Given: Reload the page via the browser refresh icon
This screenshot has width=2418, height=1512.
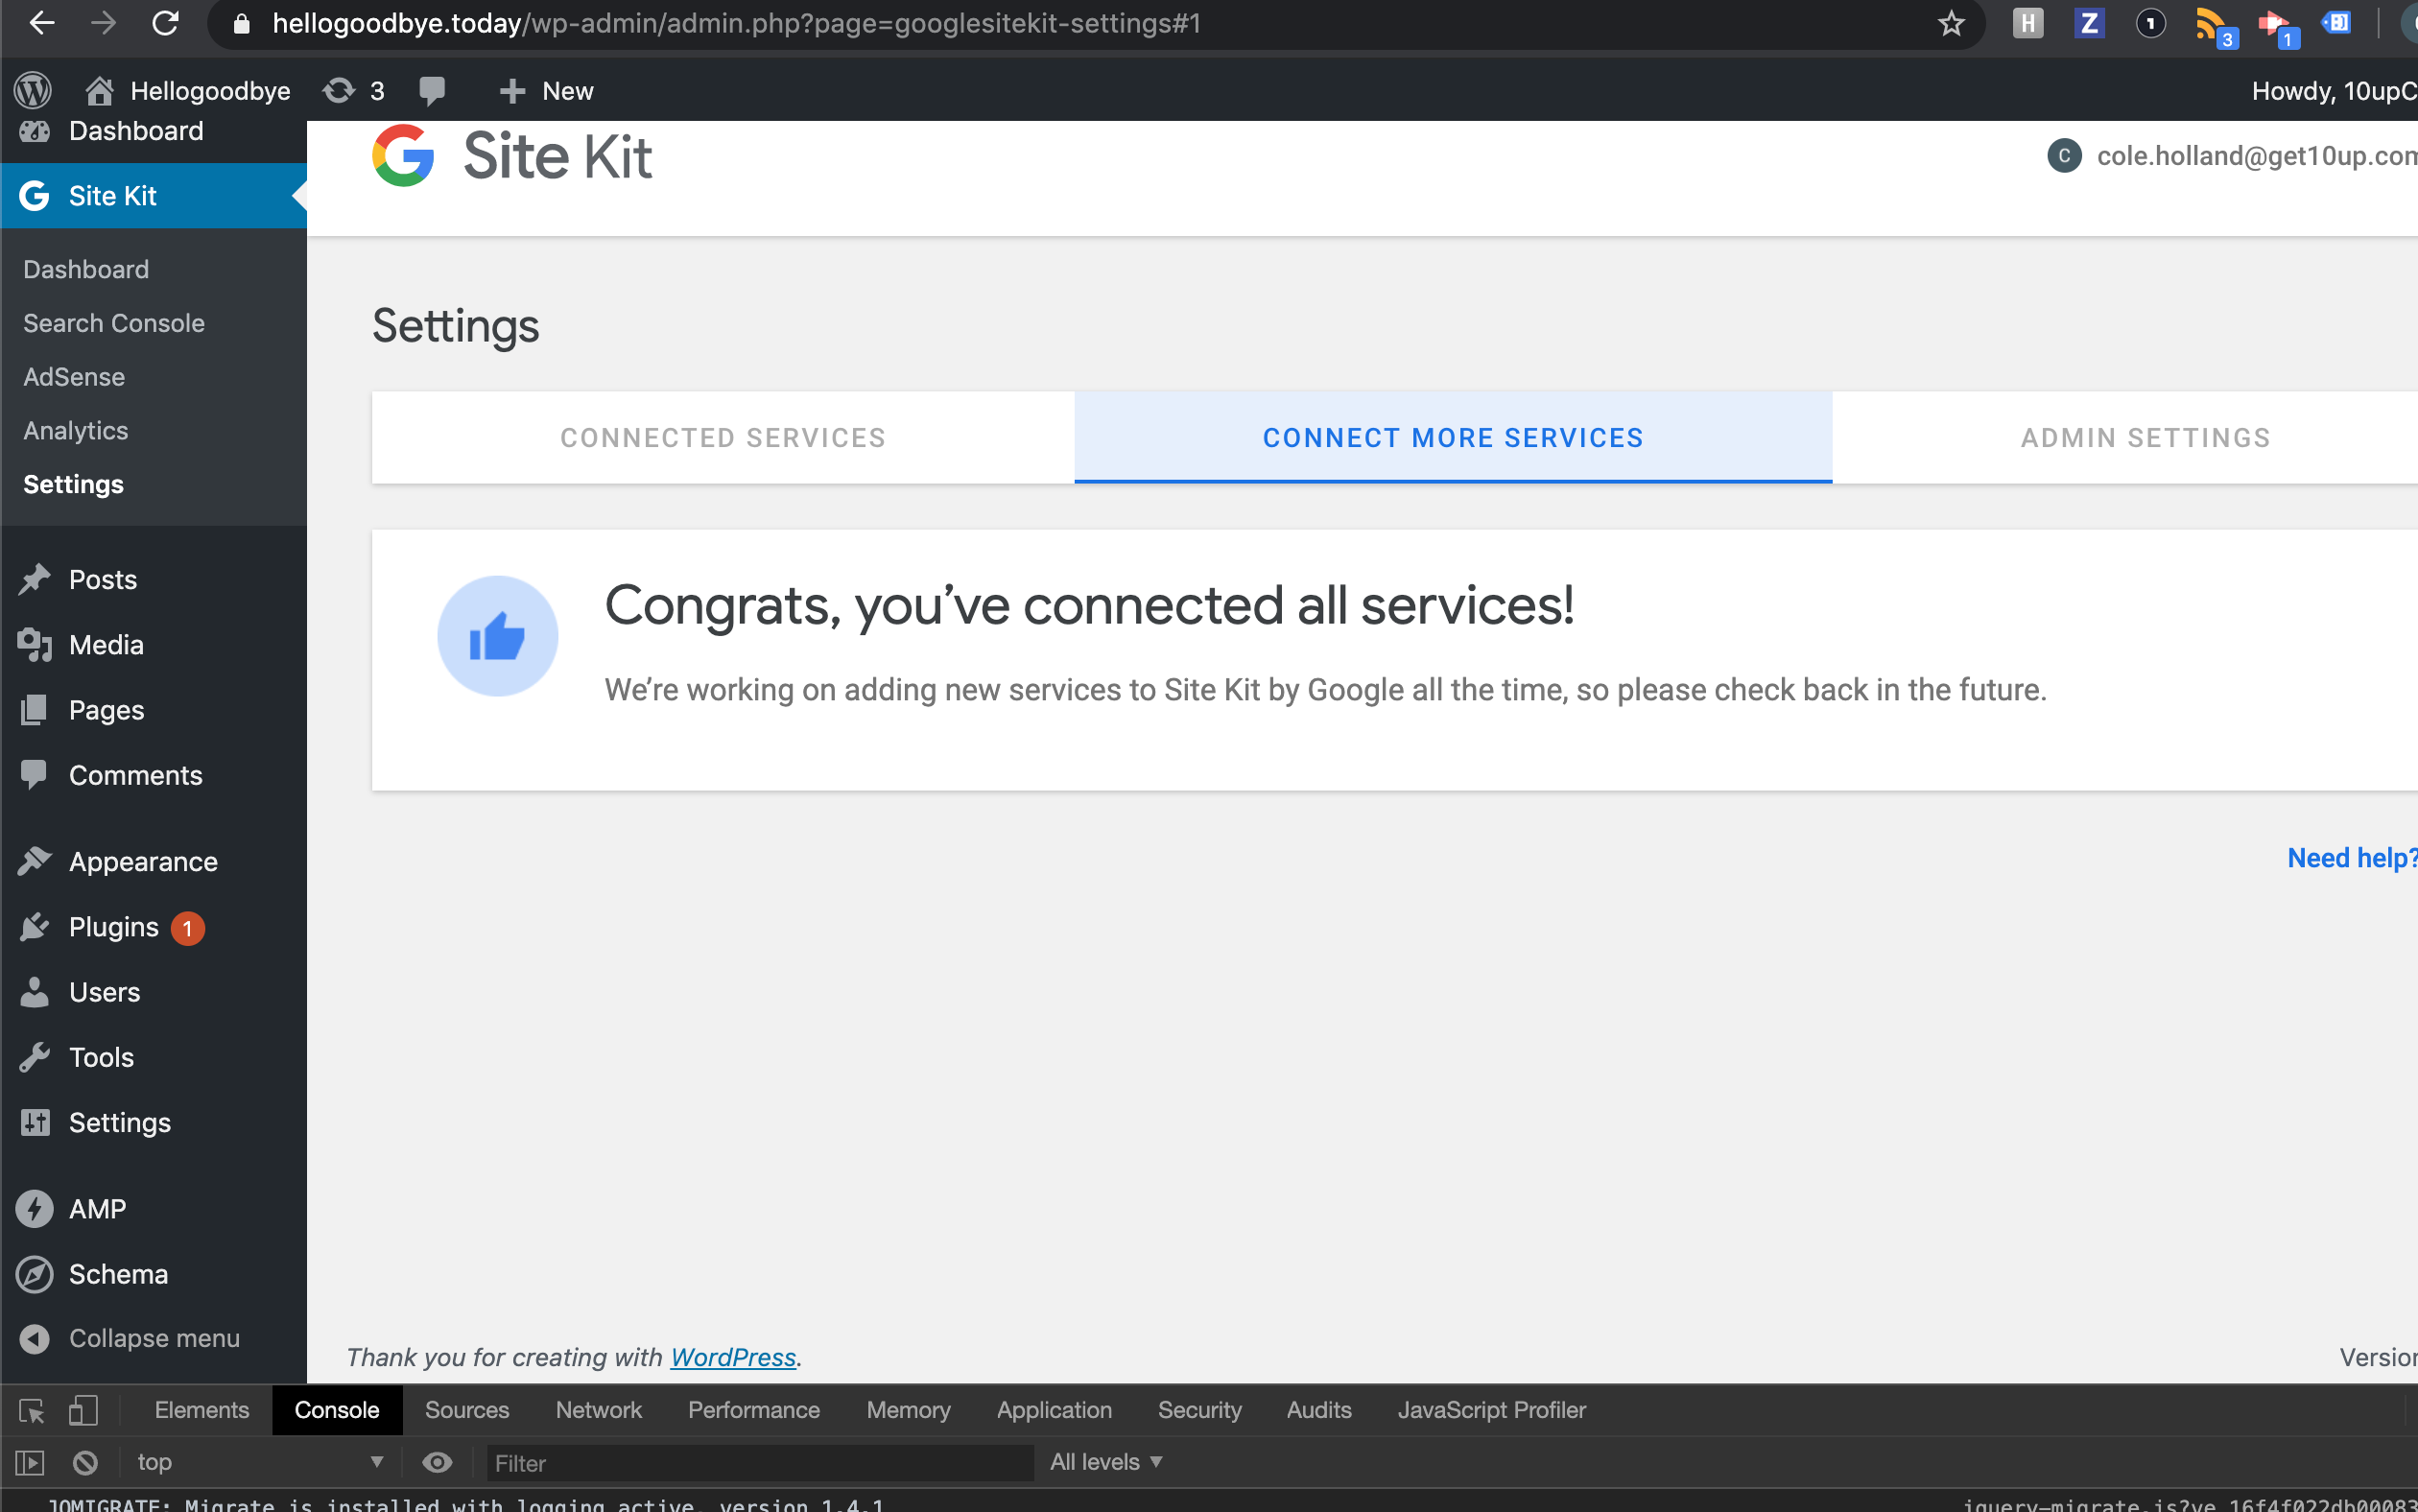Looking at the screenshot, I should [x=168, y=23].
